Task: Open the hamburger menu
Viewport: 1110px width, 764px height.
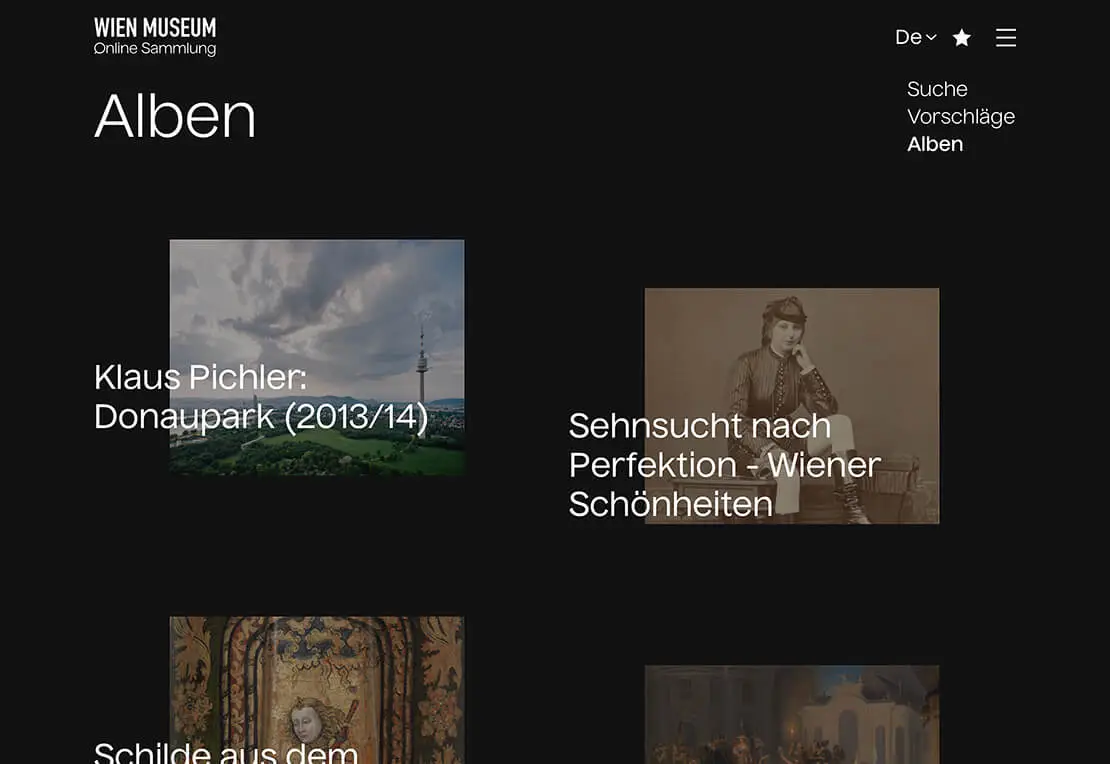Action: (1005, 38)
